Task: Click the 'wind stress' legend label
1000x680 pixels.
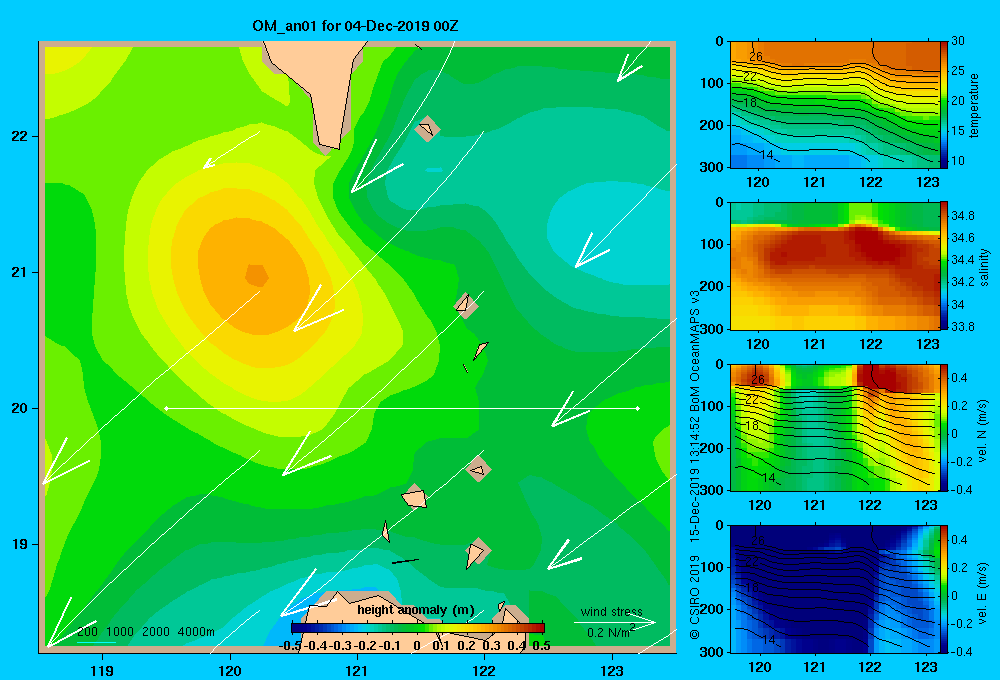Action: click(x=612, y=612)
